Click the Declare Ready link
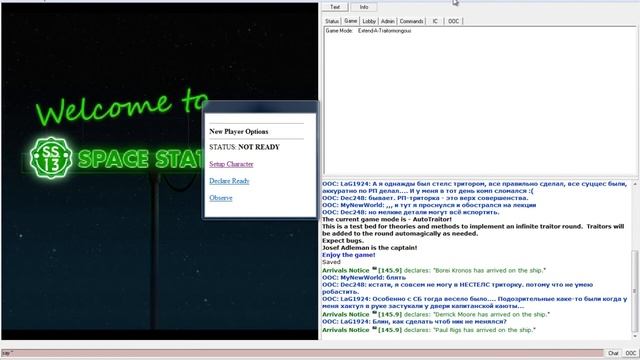This screenshot has height=360, width=640. [229, 181]
